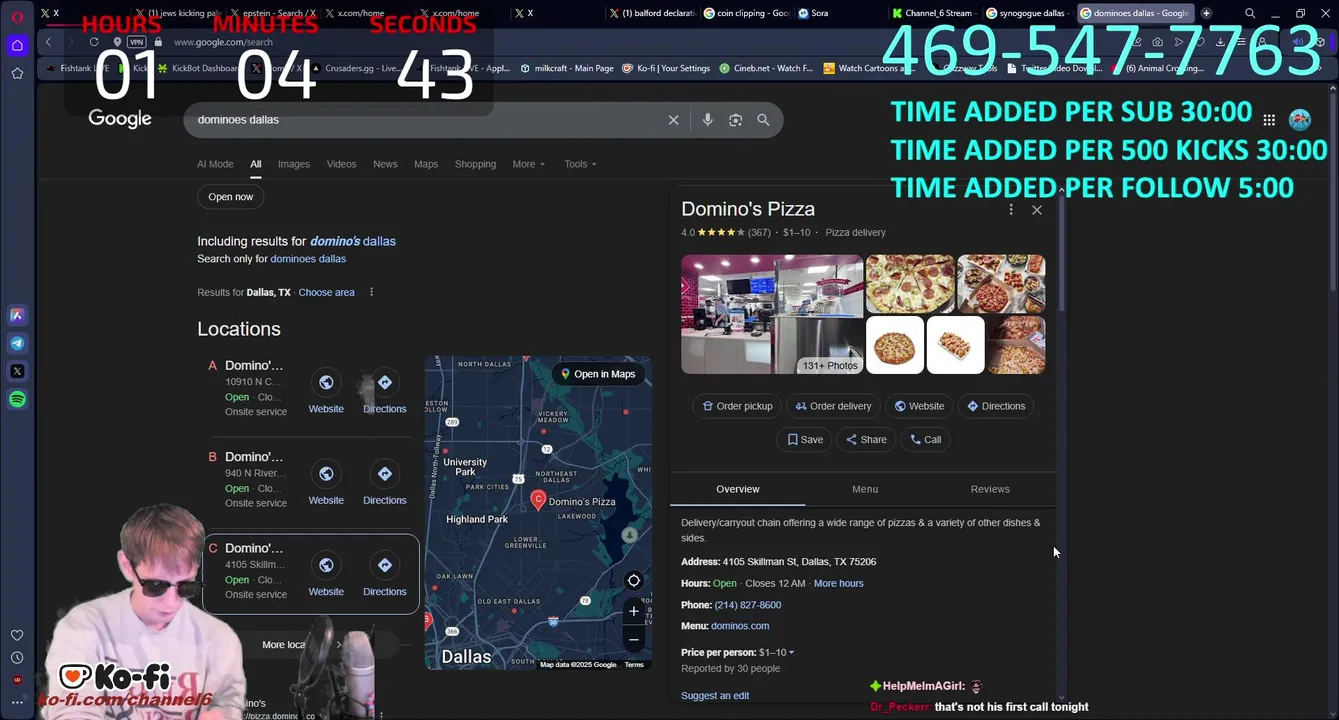Open the bookmarks star in Opera sidebar
The height and width of the screenshot is (720, 1339).
[17, 73]
